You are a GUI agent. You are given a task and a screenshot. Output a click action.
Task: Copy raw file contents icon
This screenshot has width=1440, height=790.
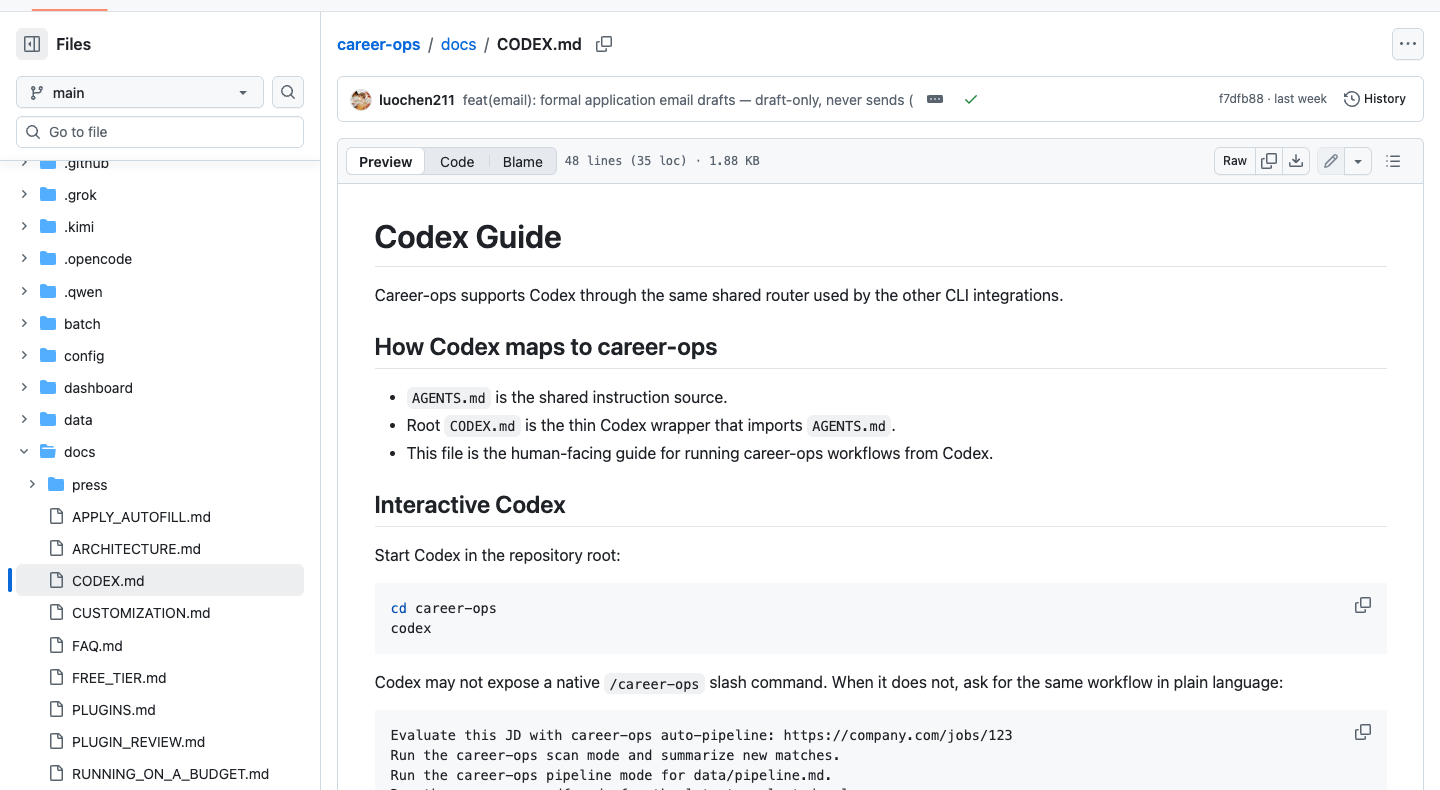click(x=1269, y=161)
